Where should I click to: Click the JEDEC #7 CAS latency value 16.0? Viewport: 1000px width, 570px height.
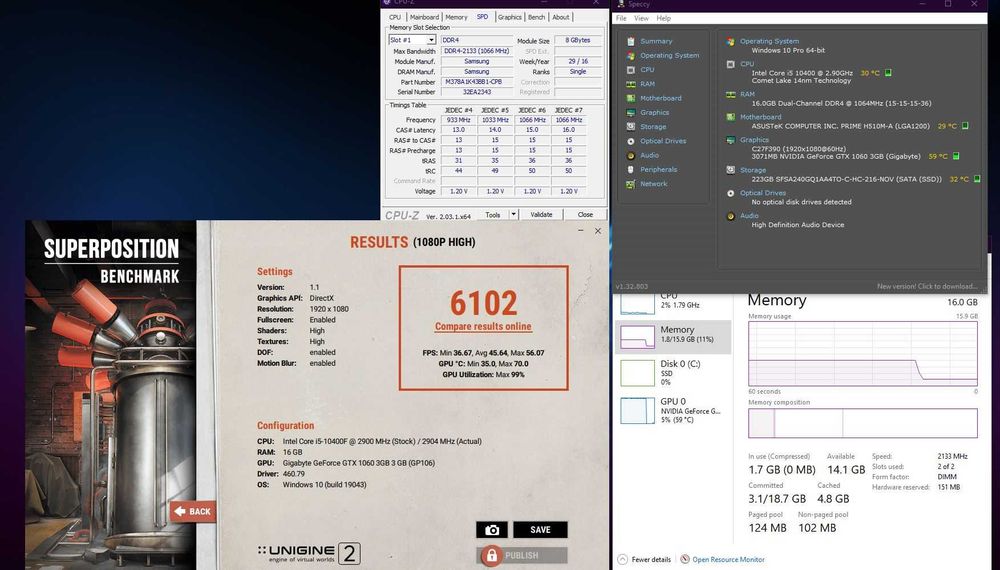pos(568,129)
